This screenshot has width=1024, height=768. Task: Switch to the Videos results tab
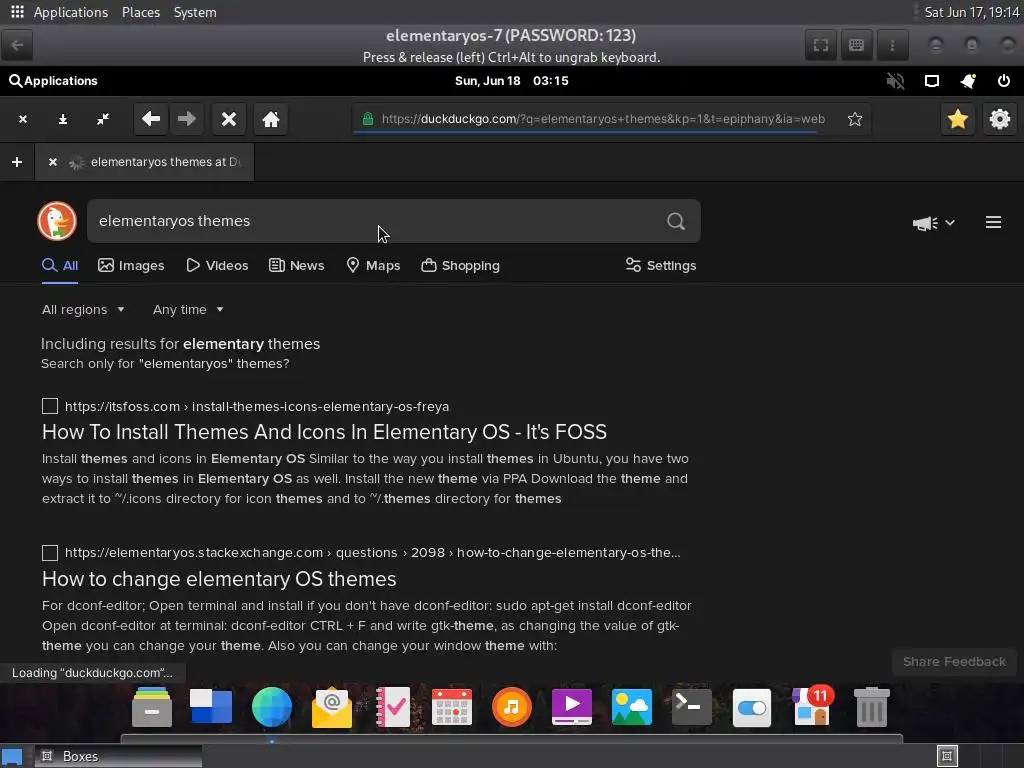pos(217,265)
